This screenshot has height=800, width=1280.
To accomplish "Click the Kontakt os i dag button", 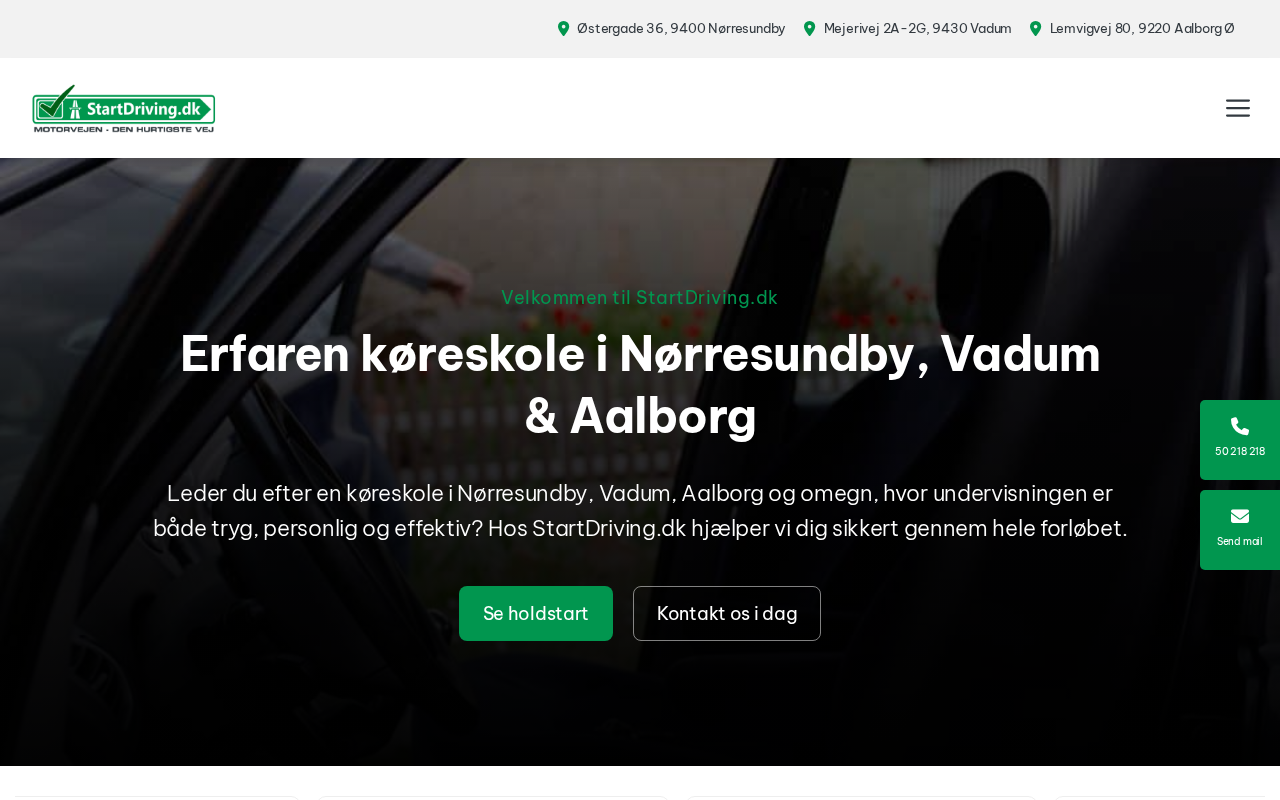I will click(x=727, y=613).
